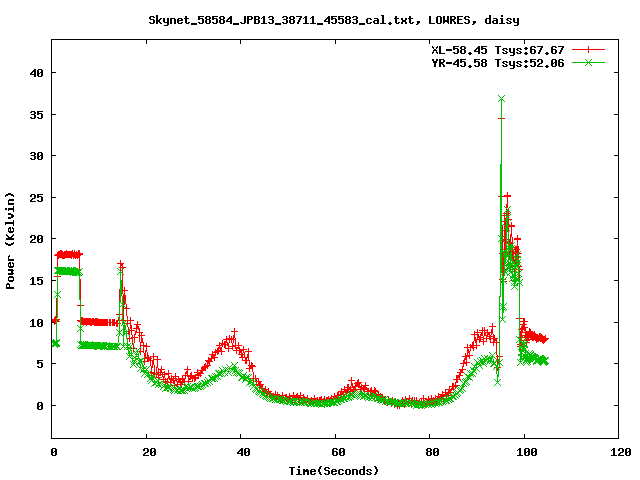
Task: Click the 'Time(Seconds)' x-axis label
Action: tap(334, 471)
